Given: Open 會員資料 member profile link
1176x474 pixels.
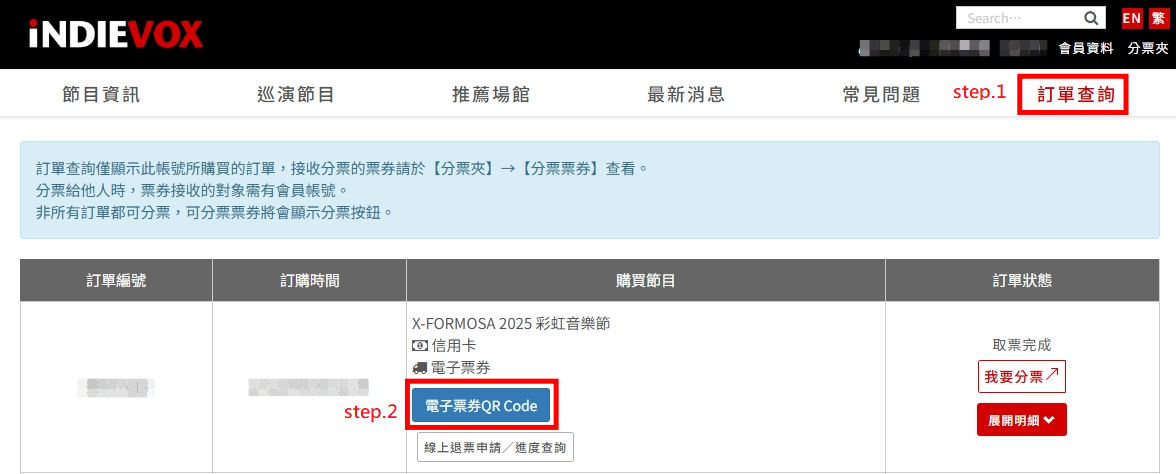Looking at the screenshot, I should coord(1085,48).
